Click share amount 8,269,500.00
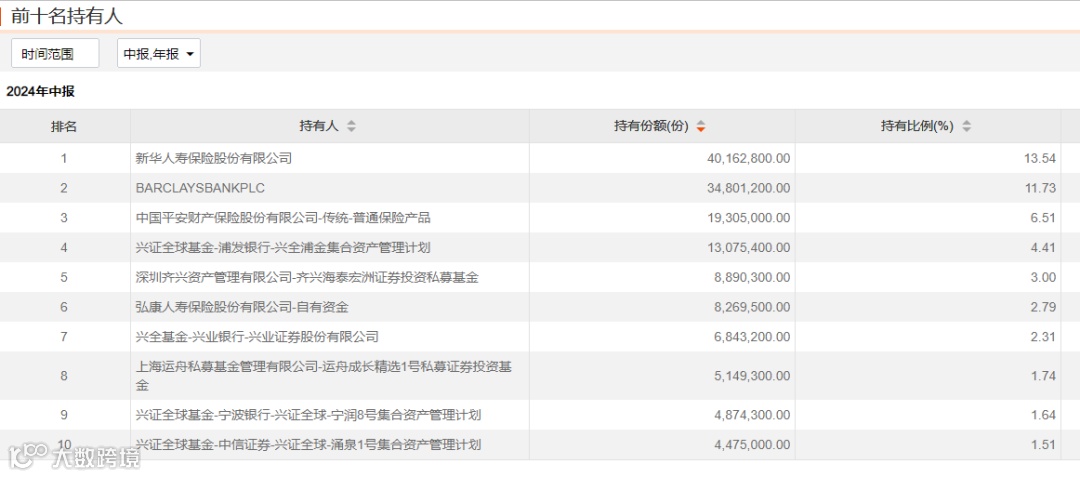 pos(752,307)
